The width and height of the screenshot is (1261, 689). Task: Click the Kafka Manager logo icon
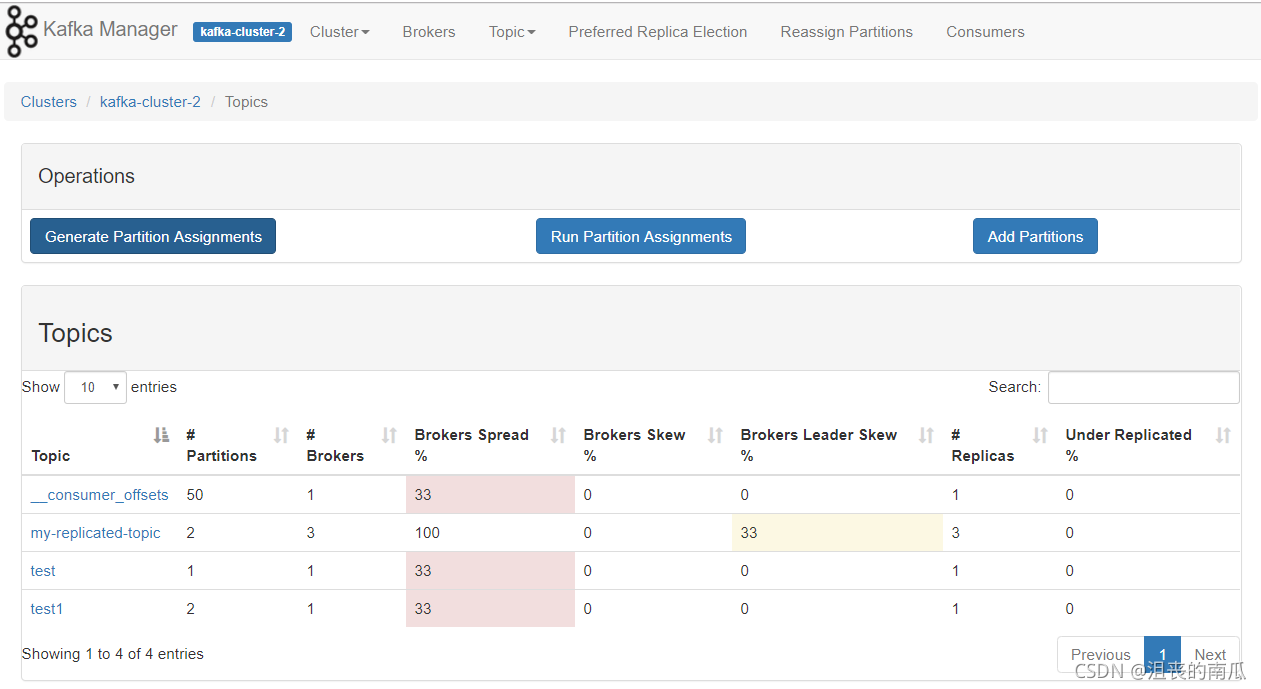(21, 31)
